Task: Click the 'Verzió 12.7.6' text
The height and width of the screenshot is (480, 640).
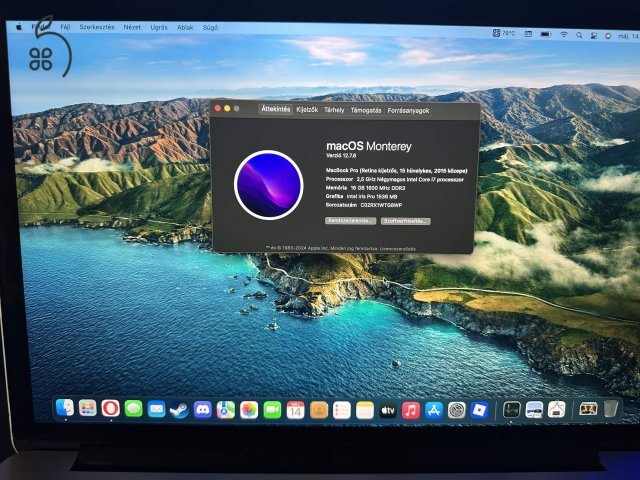Action: (x=341, y=156)
